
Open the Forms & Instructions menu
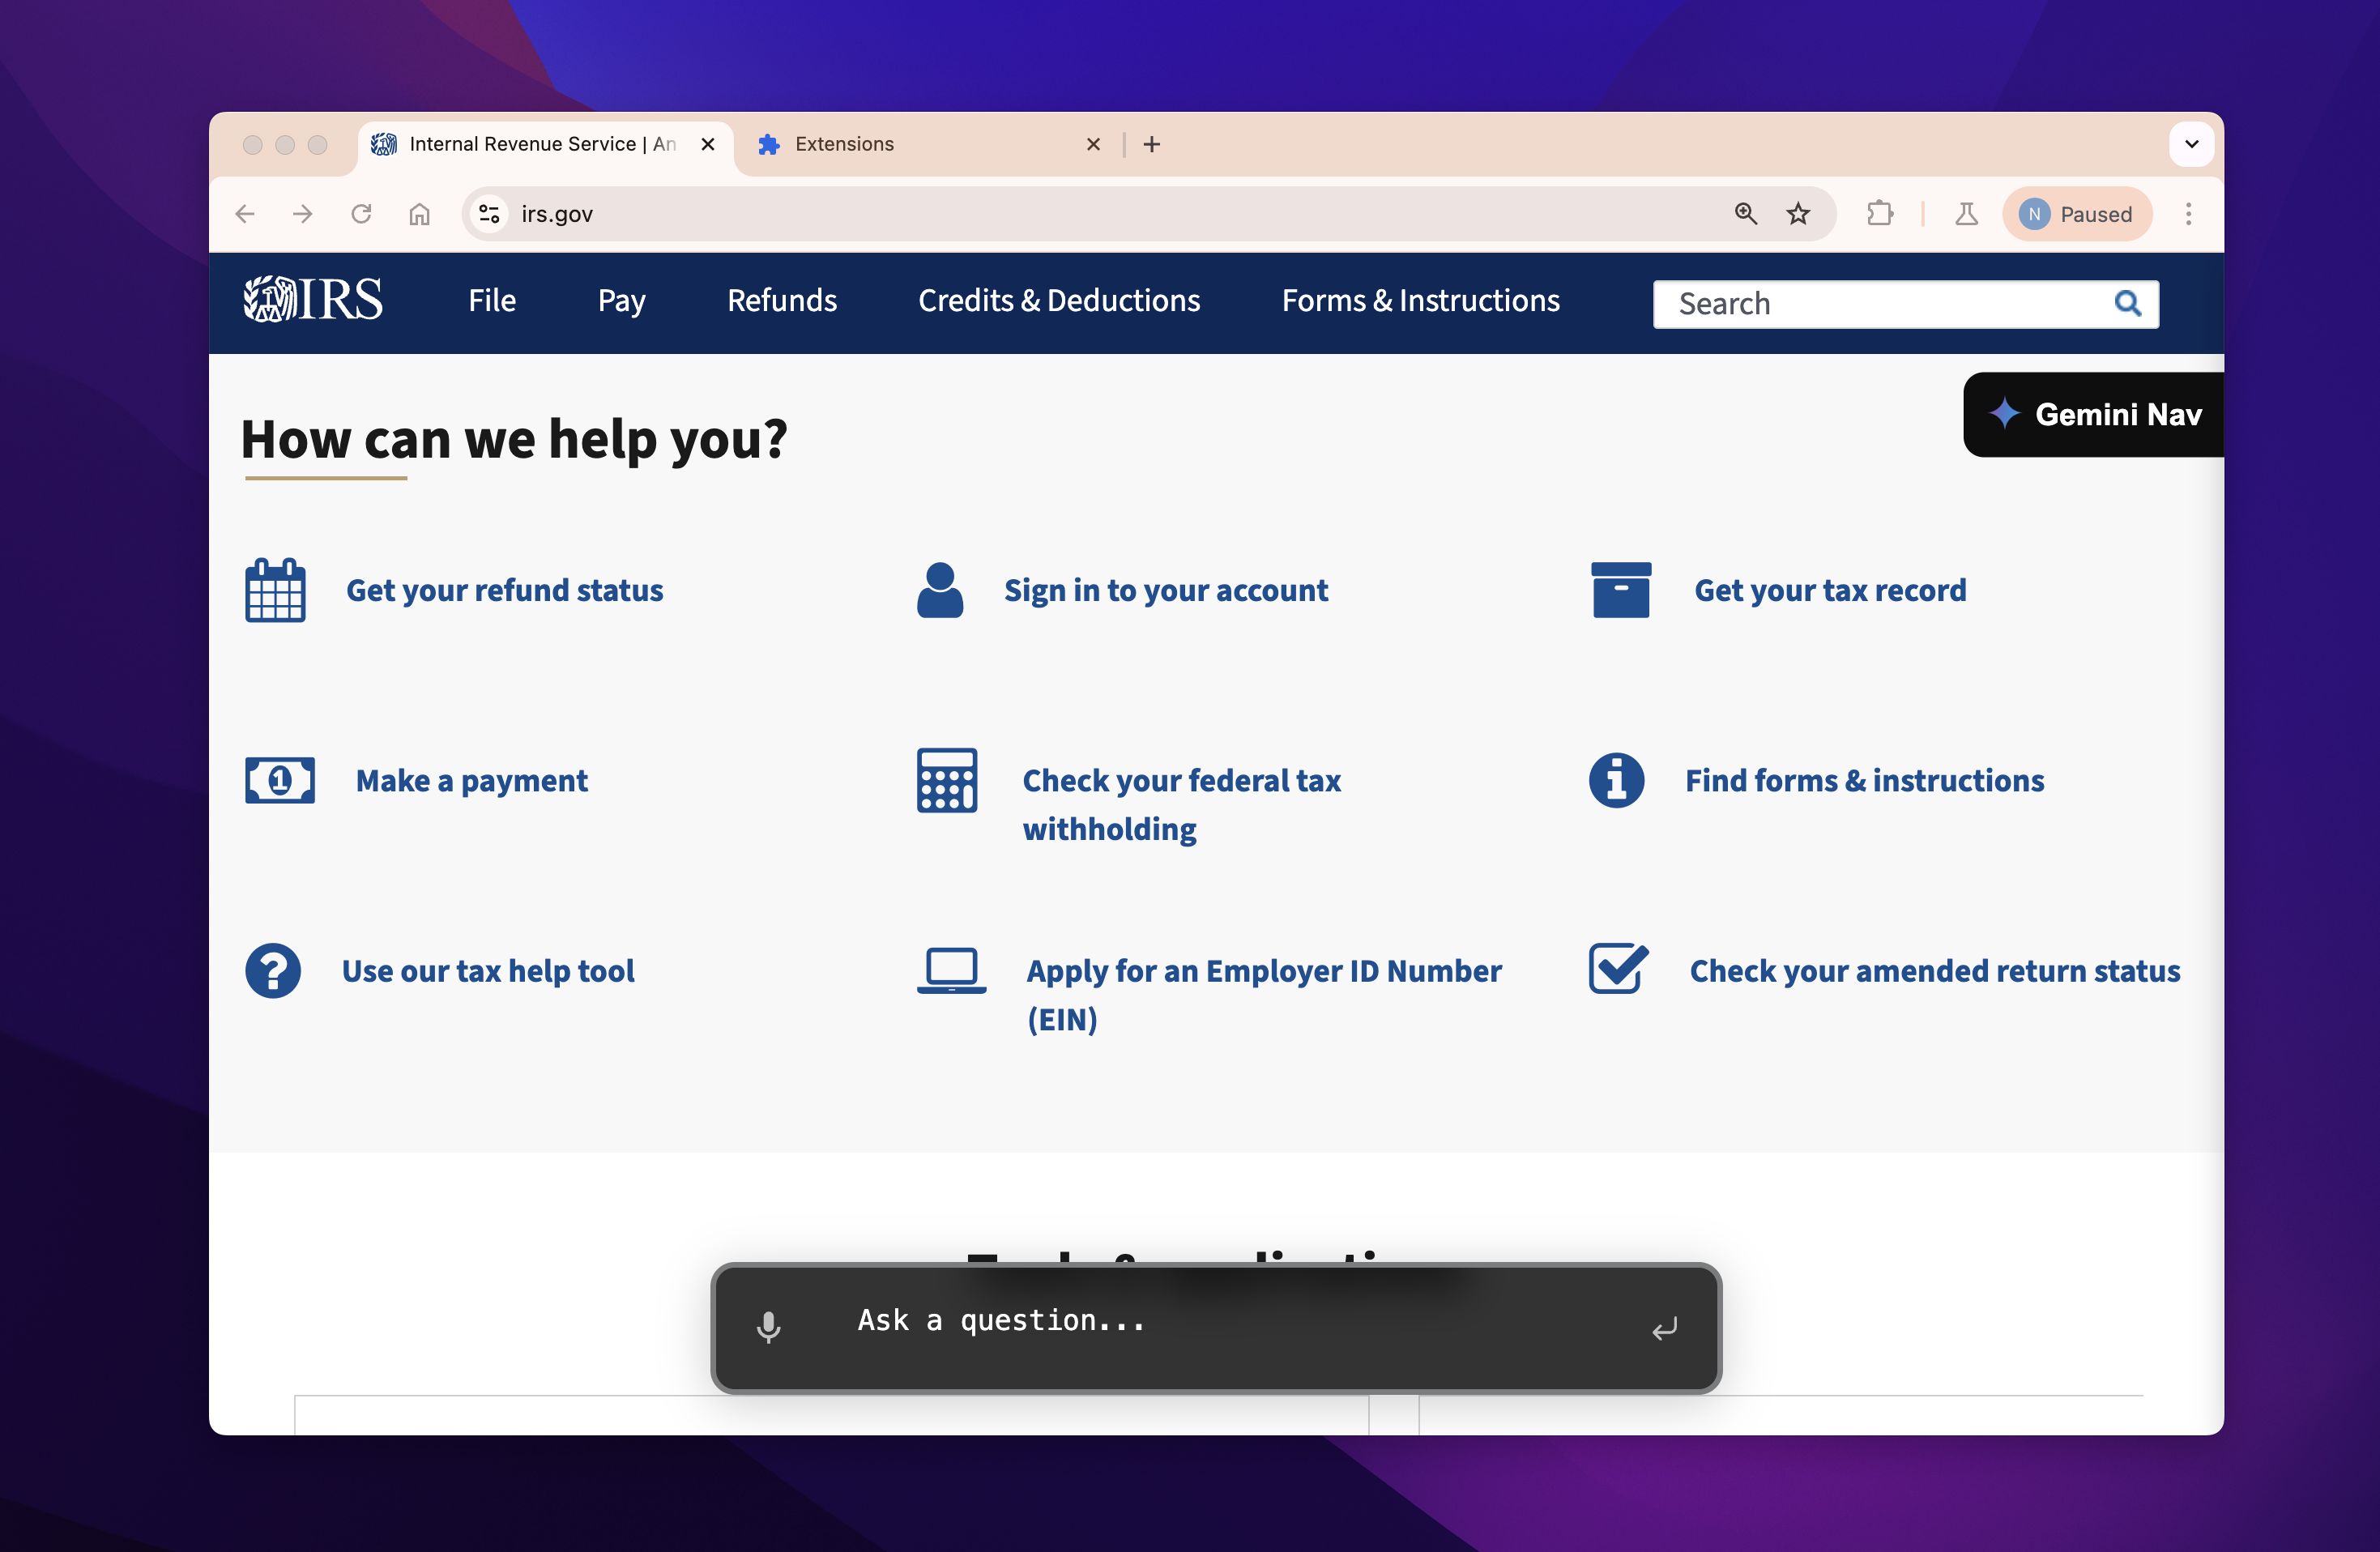[1420, 301]
